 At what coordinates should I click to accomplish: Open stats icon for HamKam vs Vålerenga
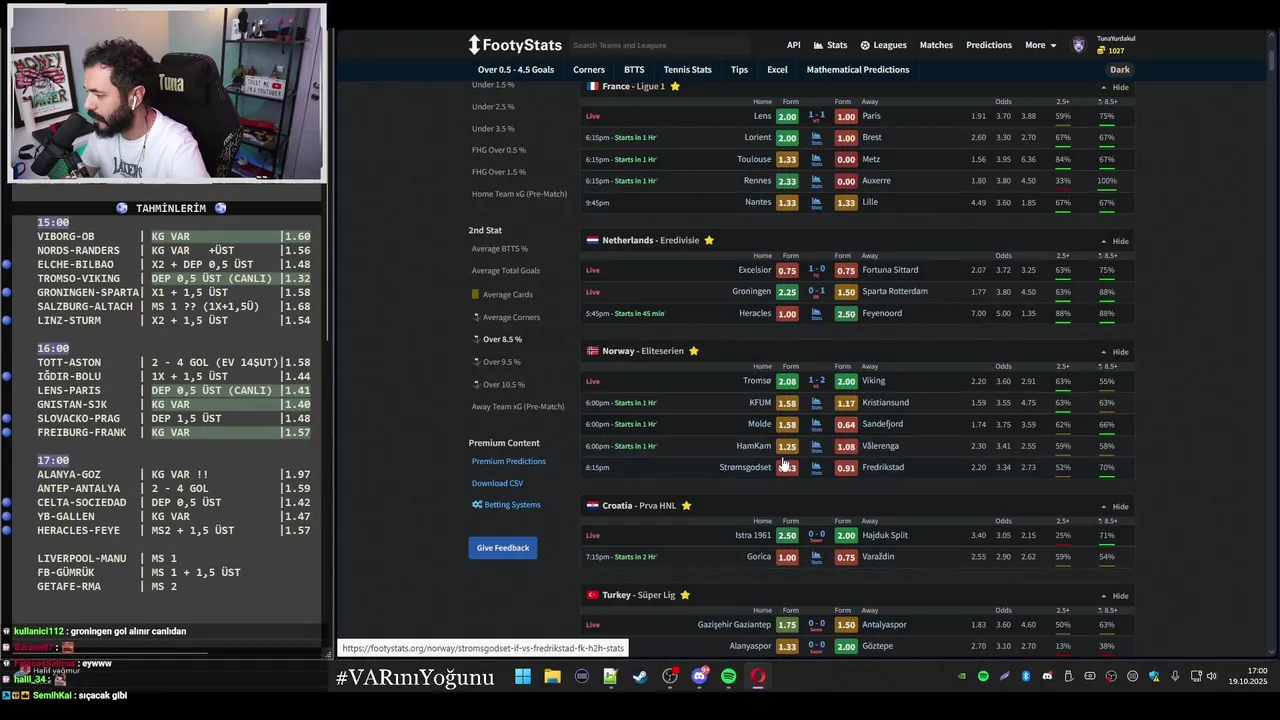coord(816,447)
